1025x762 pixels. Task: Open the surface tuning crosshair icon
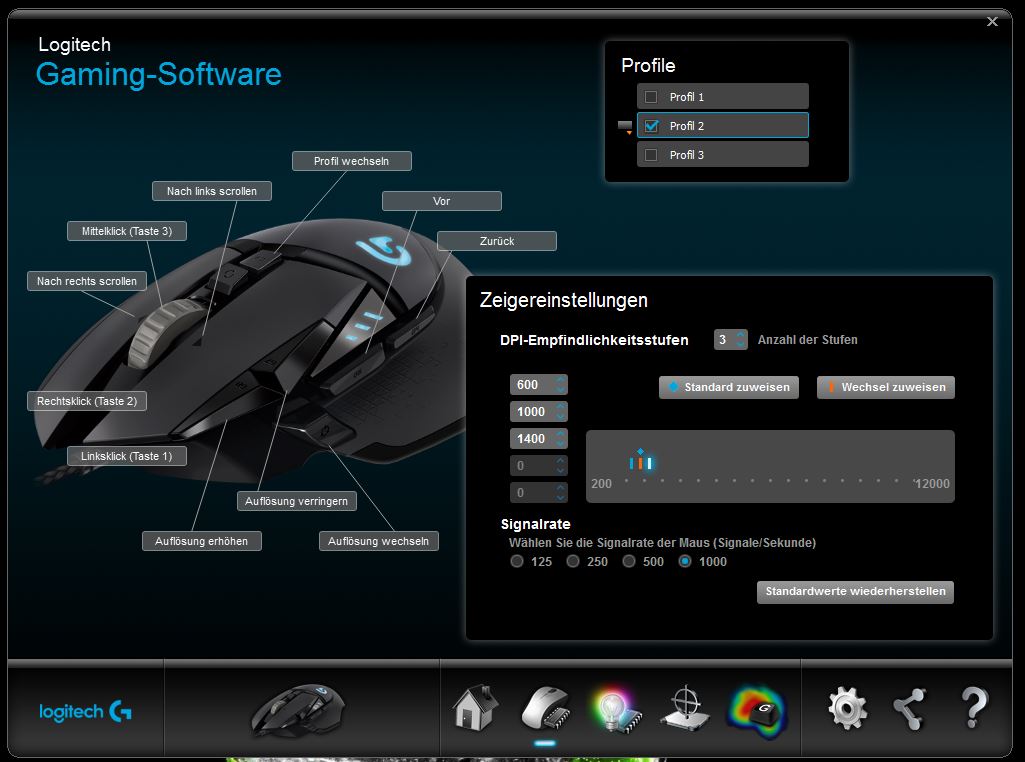pos(685,708)
